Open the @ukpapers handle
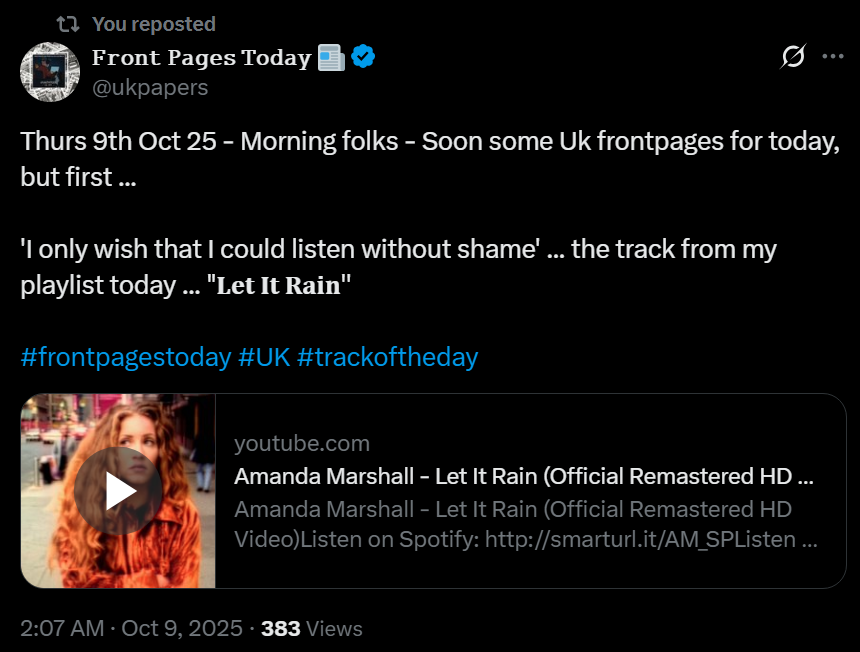Viewport: 860px width, 652px height. tap(150, 87)
